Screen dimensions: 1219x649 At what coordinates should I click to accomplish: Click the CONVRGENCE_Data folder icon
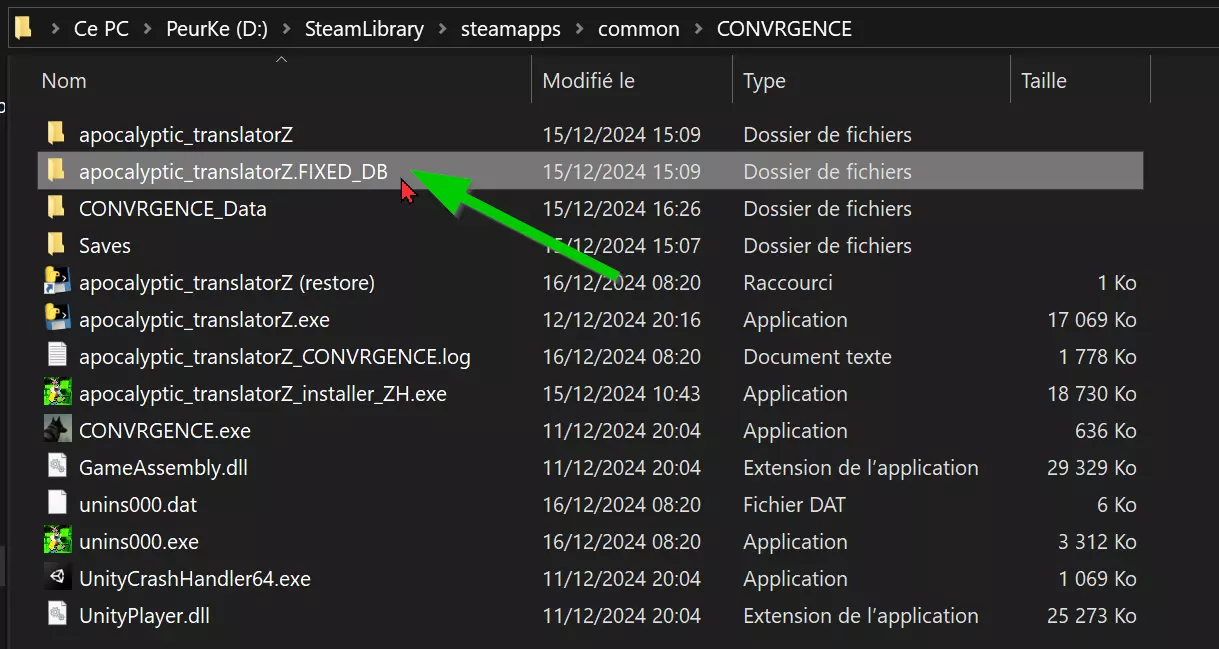tap(57, 207)
